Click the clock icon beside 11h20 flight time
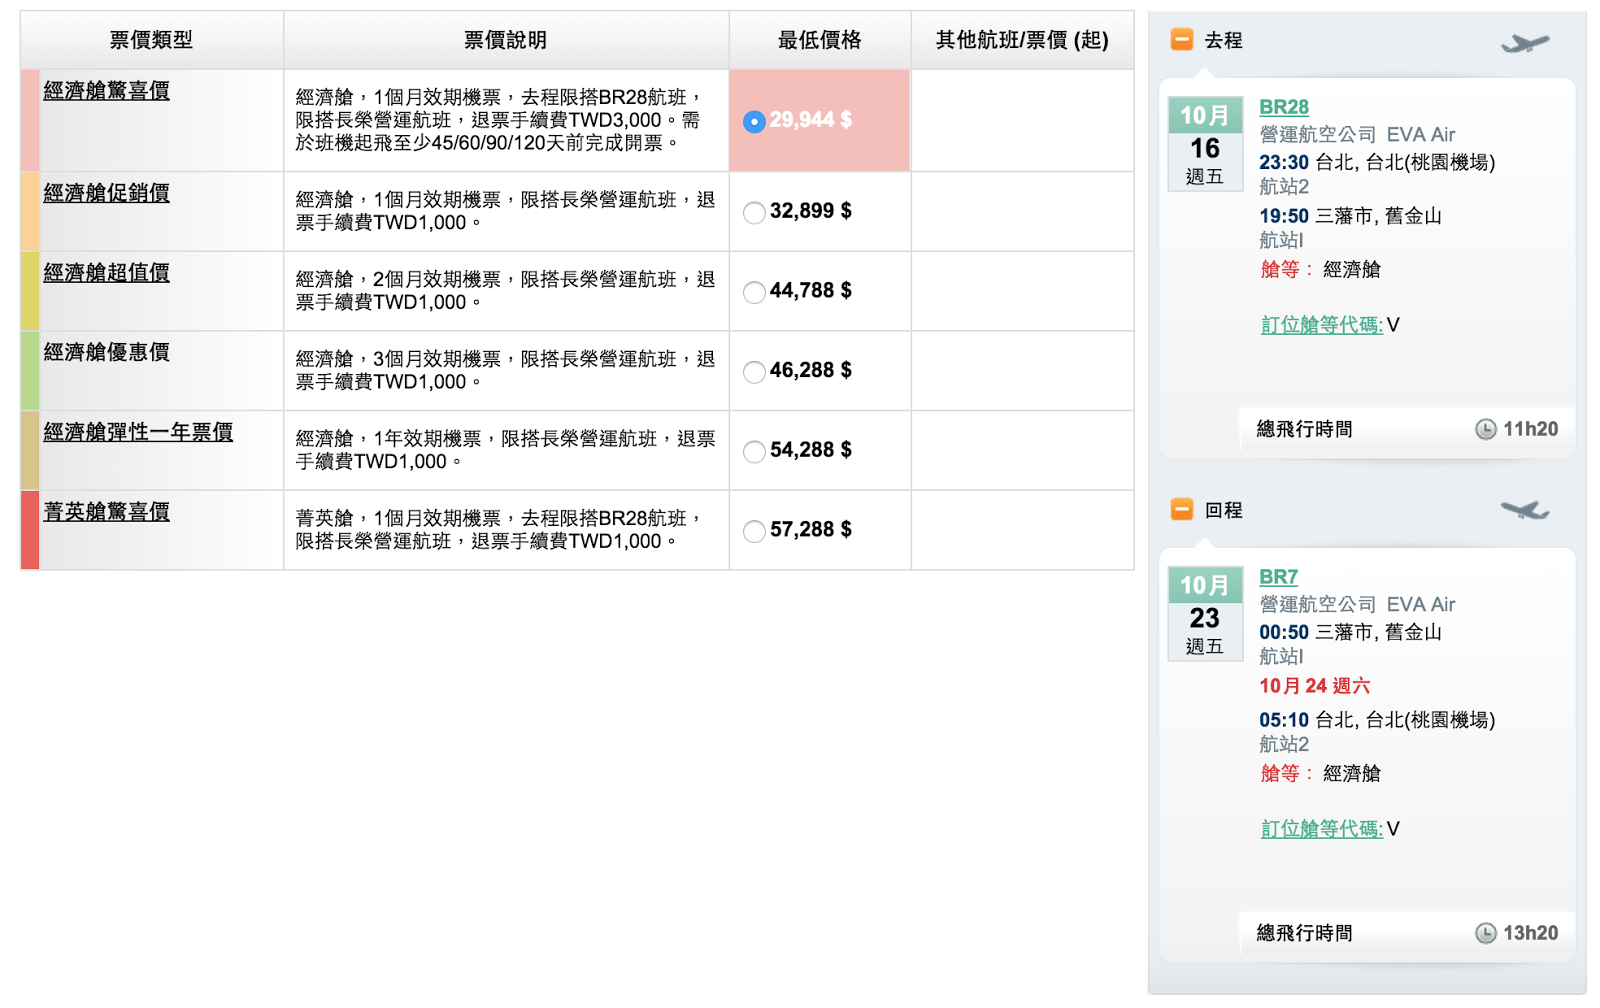The height and width of the screenshot is (1008, 1600). coord(1487,429)
